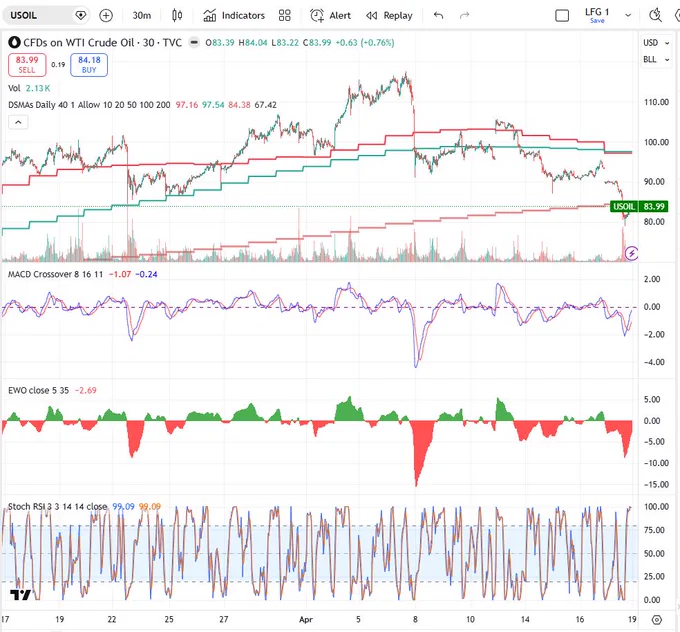
Task: Select the WTI Crude Oil symbol logo
Action: (14, 43)
